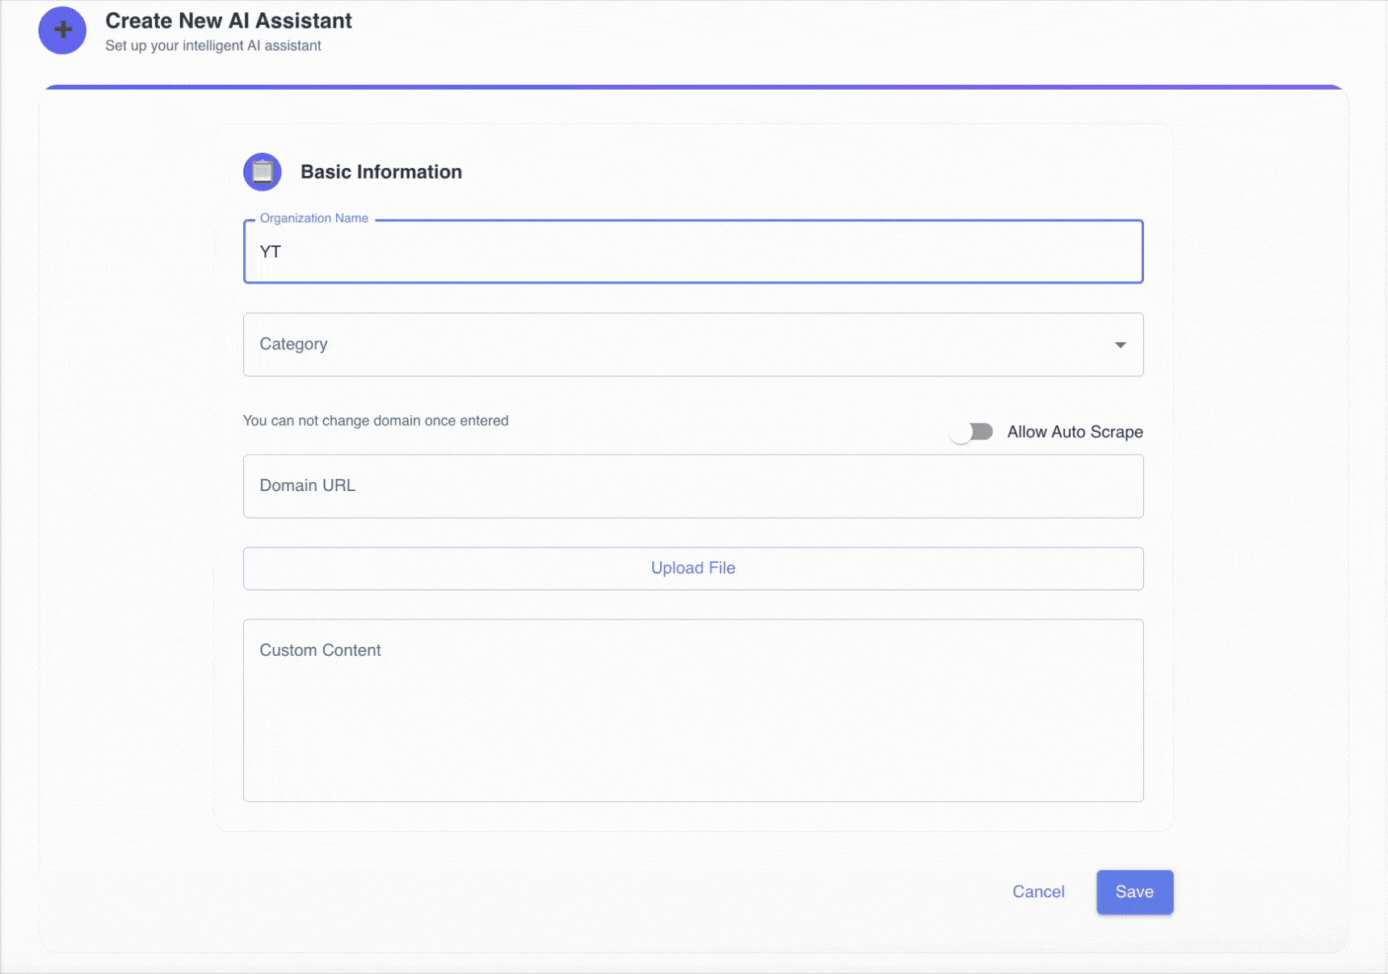Click the Category placeholder label
The height and width of the screenshot is (974, 1388).
coord(293,344)
